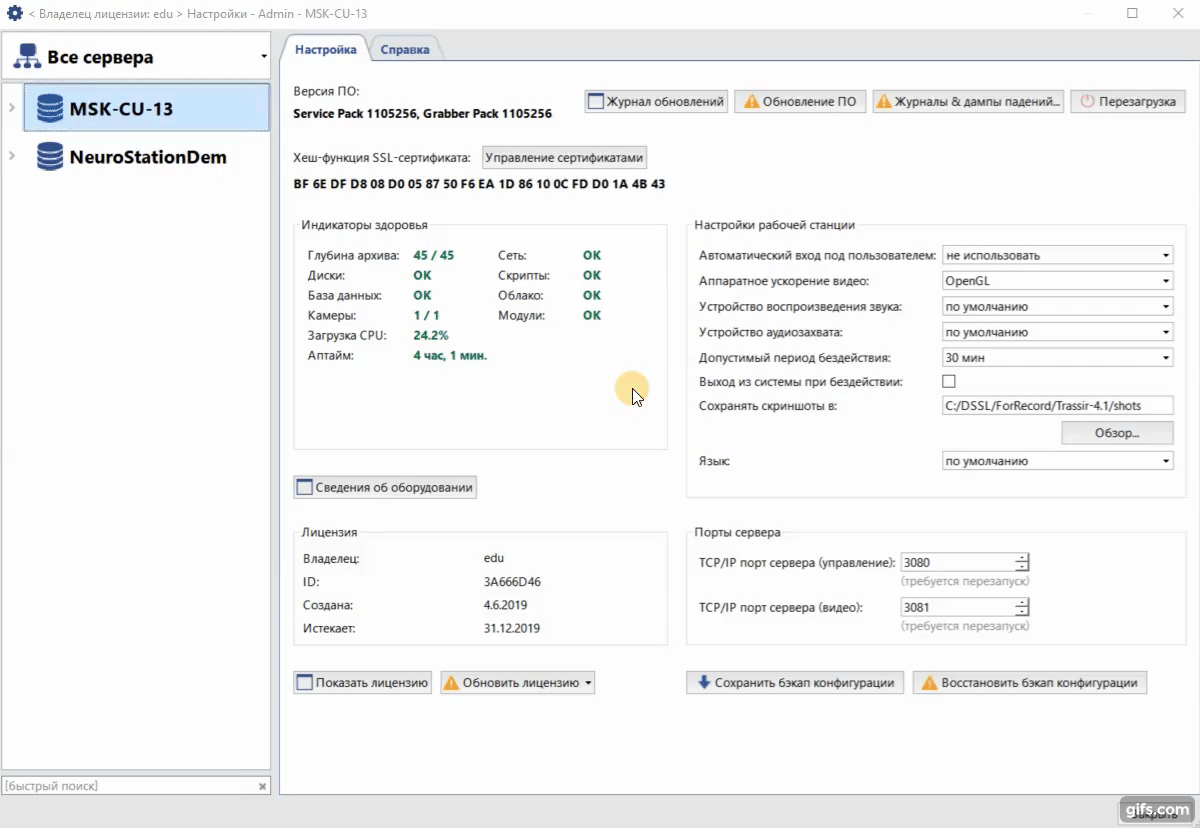The width and height of the screenshot is (1200, 828).
Task: Click SSL hash value BF 6E DF D8
Action: pyautogui.click(x=479, y=184)
